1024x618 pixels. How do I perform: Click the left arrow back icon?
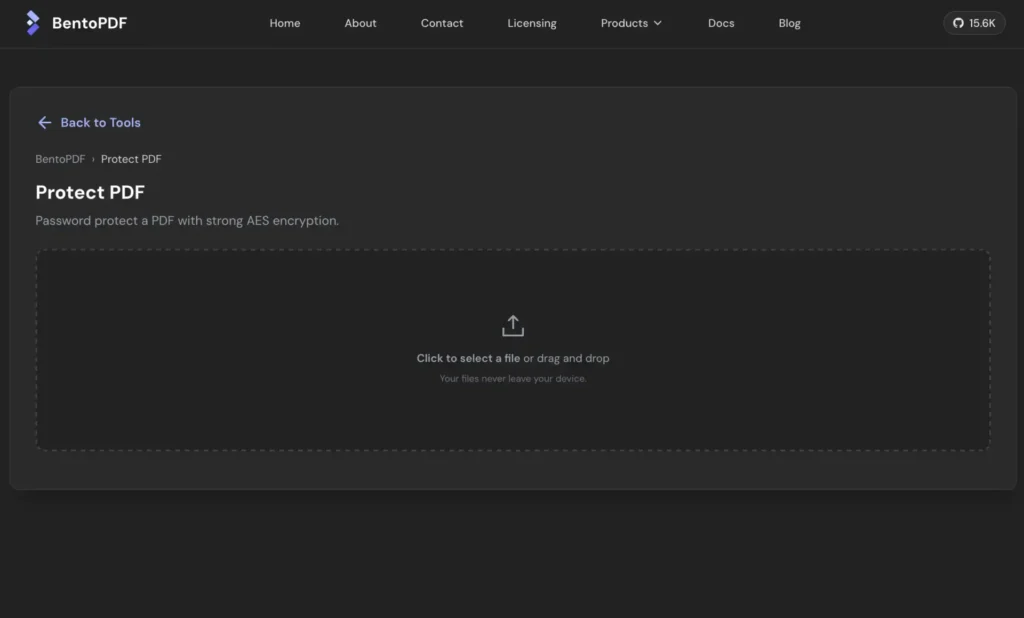[x=44, y=122]
